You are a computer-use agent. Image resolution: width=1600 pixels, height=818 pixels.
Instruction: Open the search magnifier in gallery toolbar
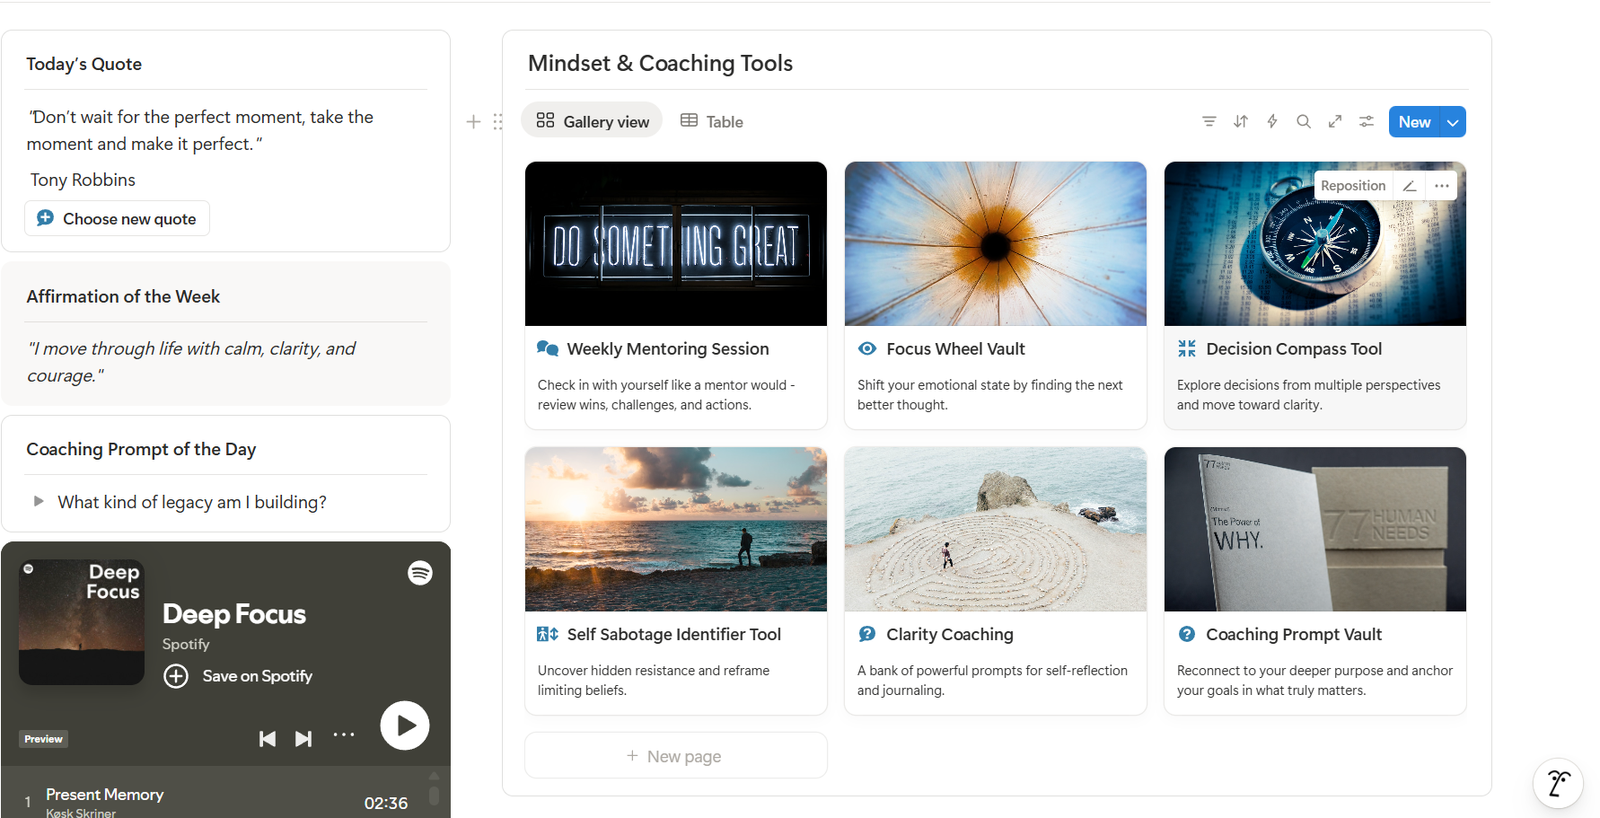pyautogui.click(x=1304, y=122)
